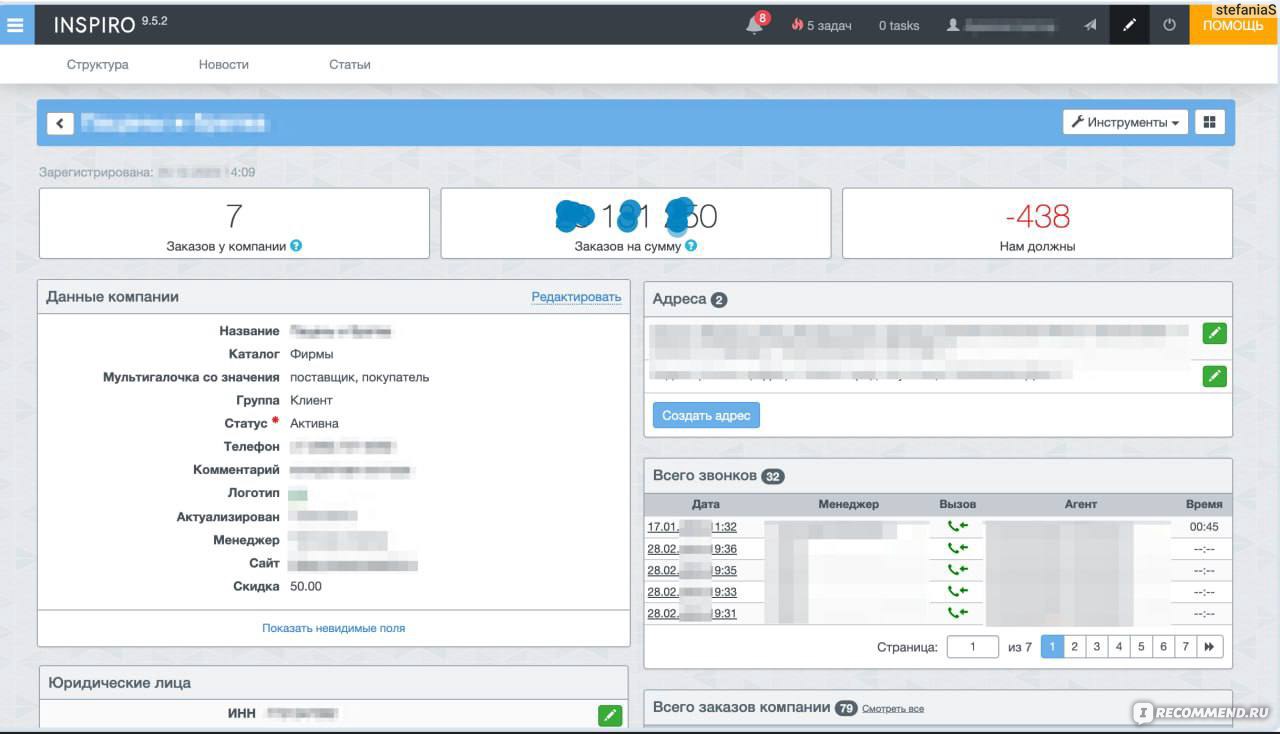Edit the ИНН legal entity row
Image resolution: width=1280 pixels, height=734 pixels.
pyautogui.click(x=610, y=715)
